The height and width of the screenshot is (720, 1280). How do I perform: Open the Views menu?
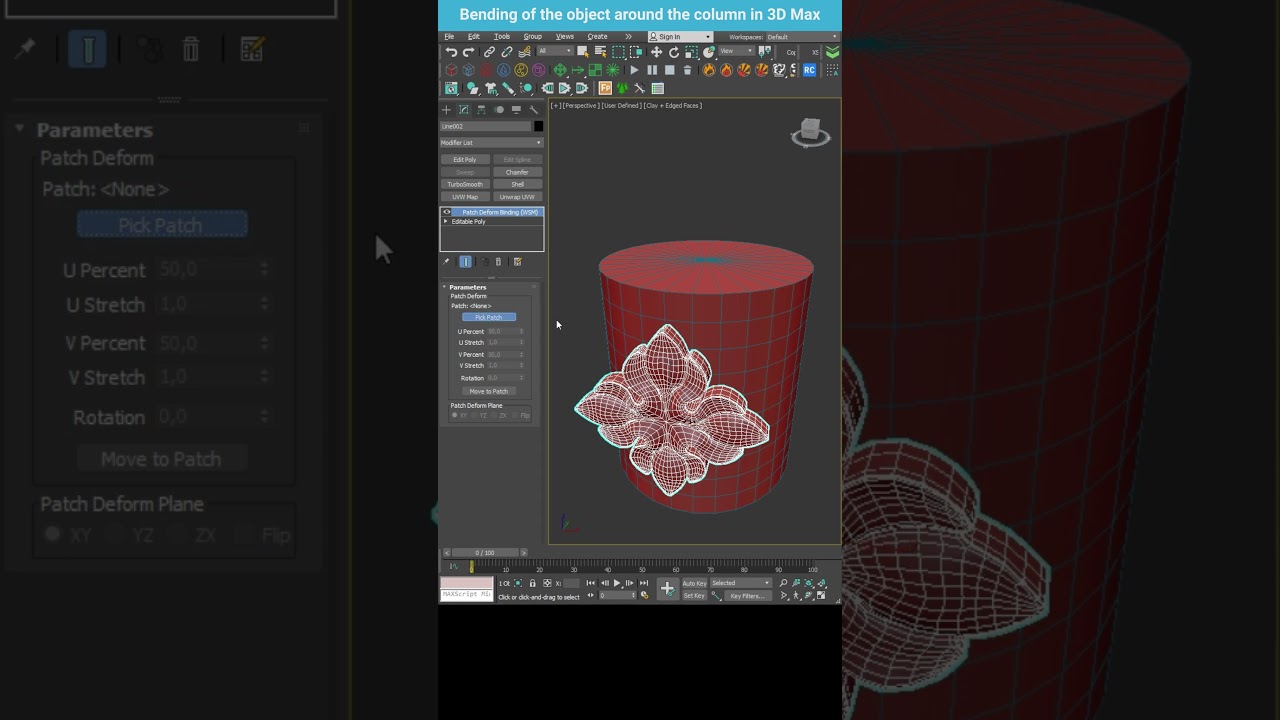pos(565,37)
